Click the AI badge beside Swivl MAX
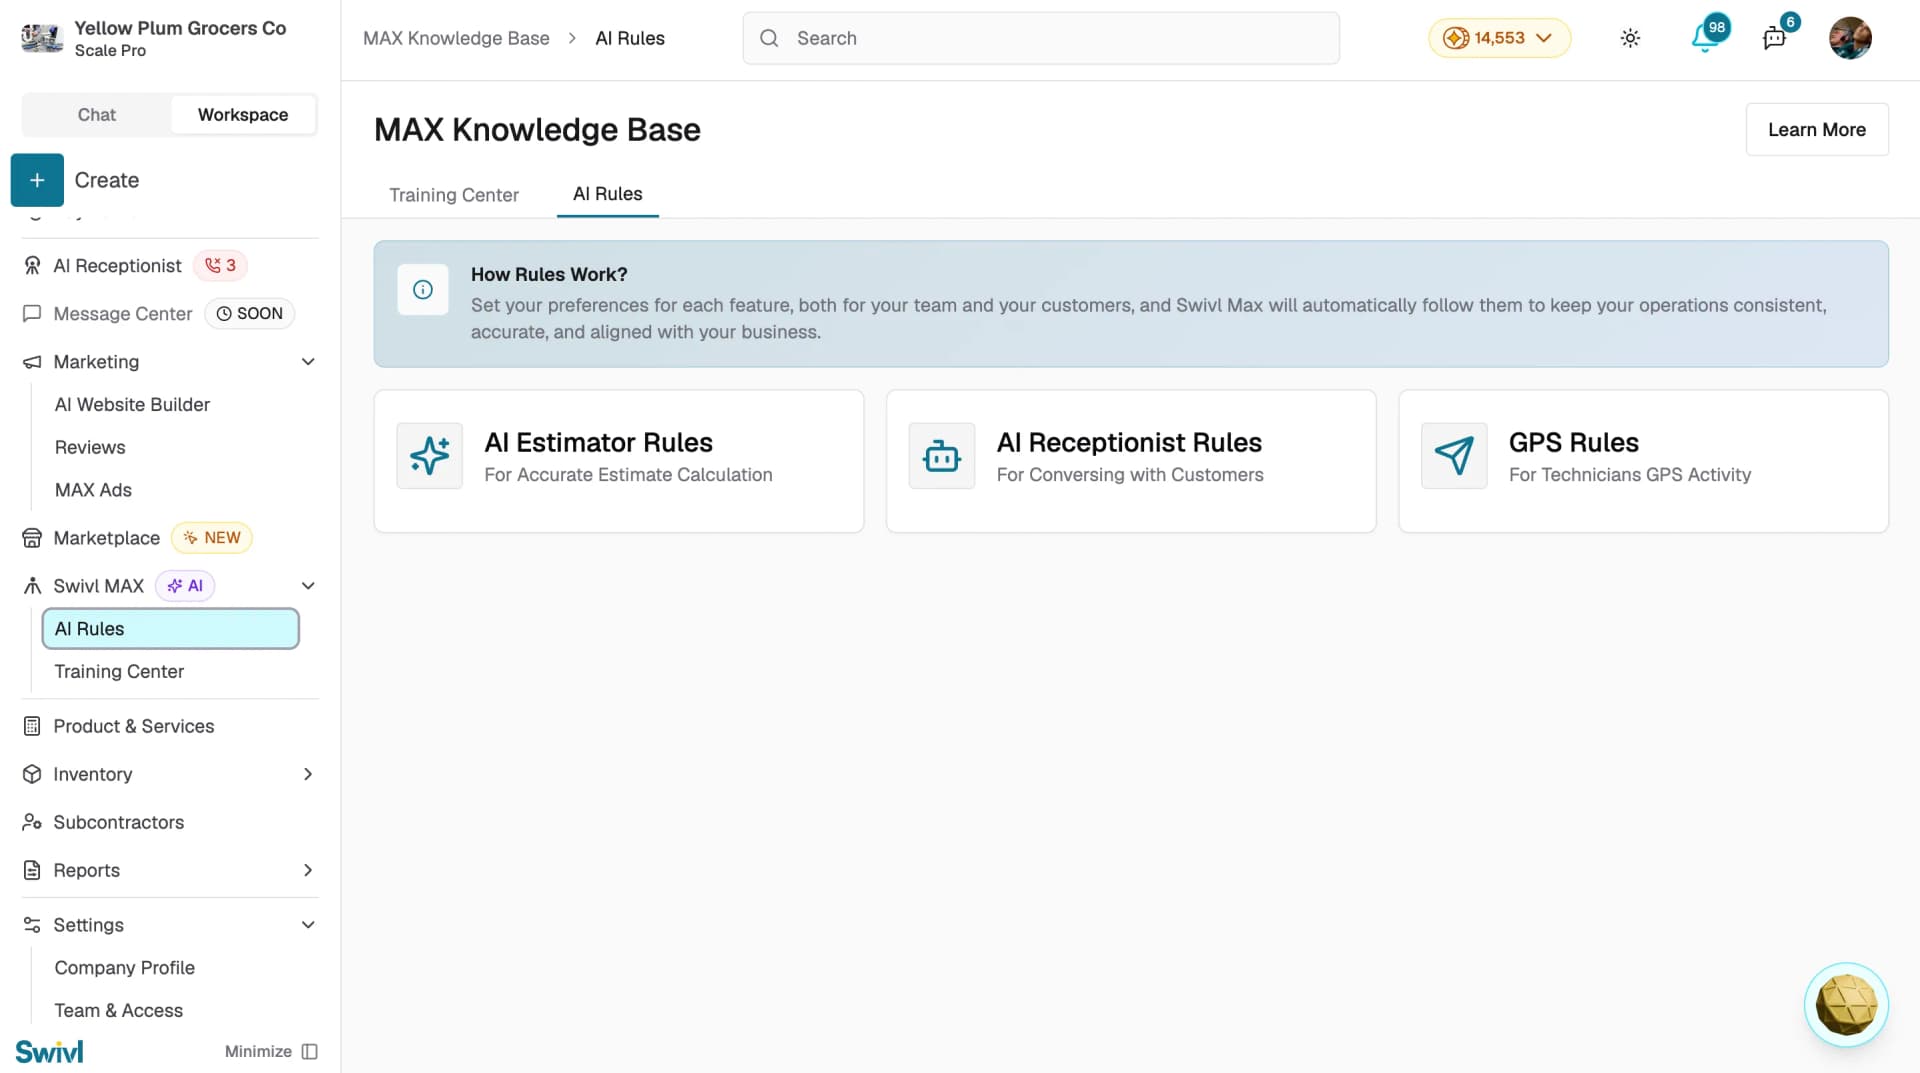The image size is (1920, 1073). [x=185, y=586]
